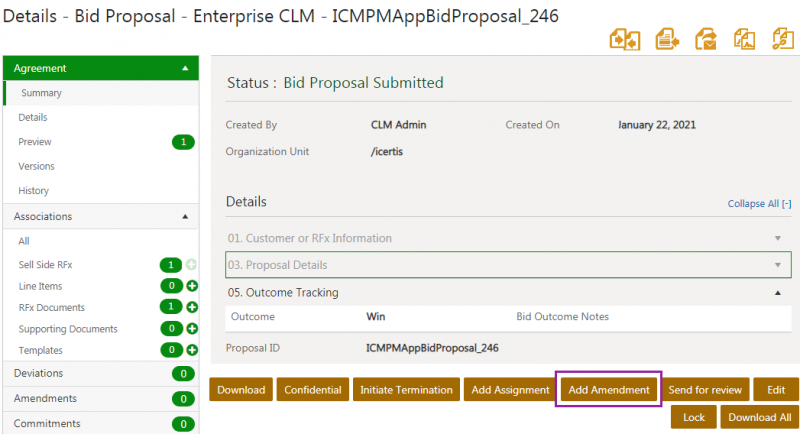Open History in the Agreement menu
The height and width of the screenshot is (434, 800).
pyautogui.click(x=33, y=190)
